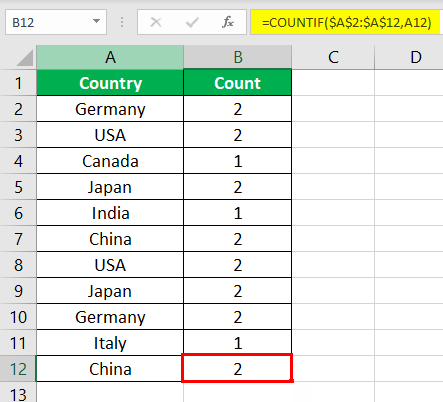Select row 9 header

(18, 291)
